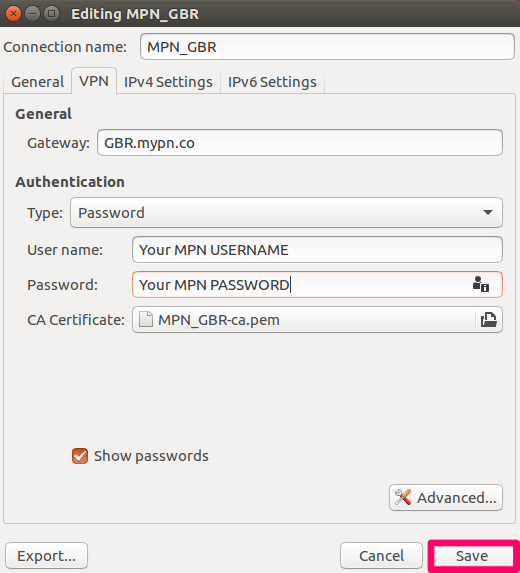Cancel editing the connection
Screen dimensions: 520x573
(x=382, y=556)
